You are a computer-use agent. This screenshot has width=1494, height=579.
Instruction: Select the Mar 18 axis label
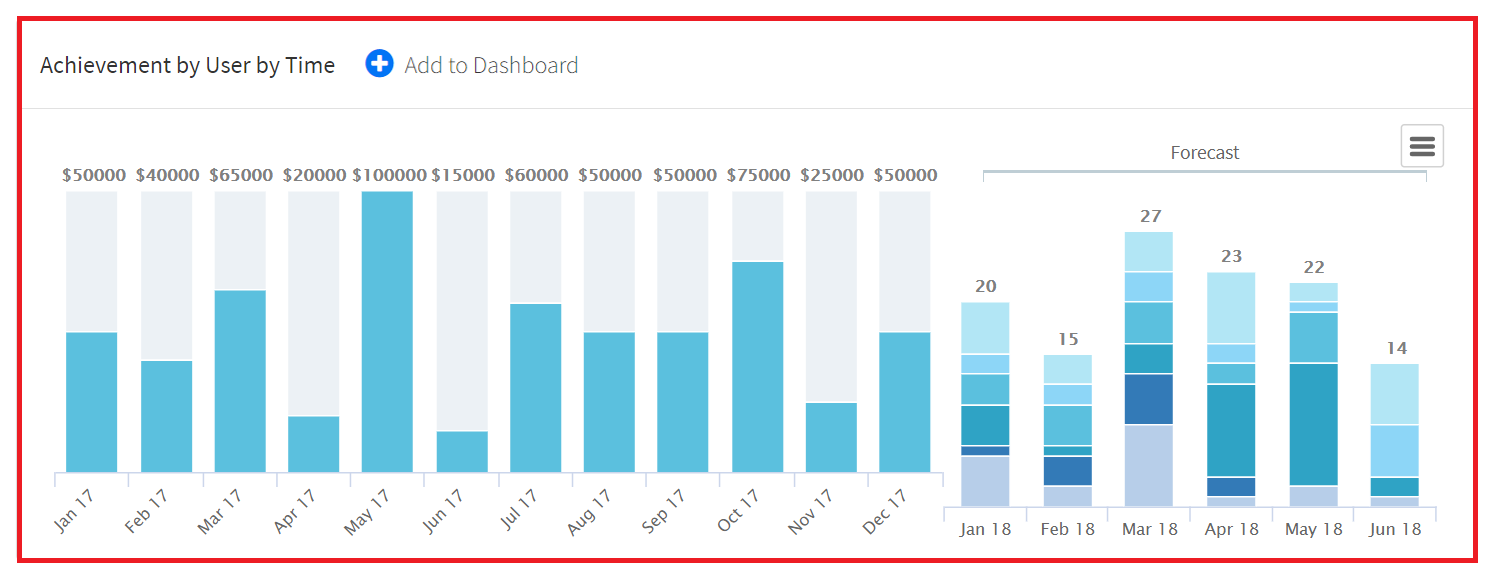1150,530
